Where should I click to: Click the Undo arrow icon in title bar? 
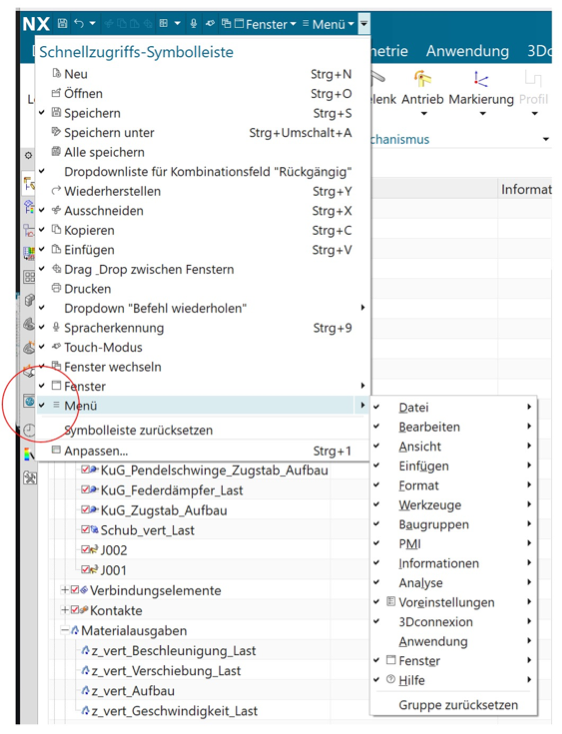click(x=79, y=23)
